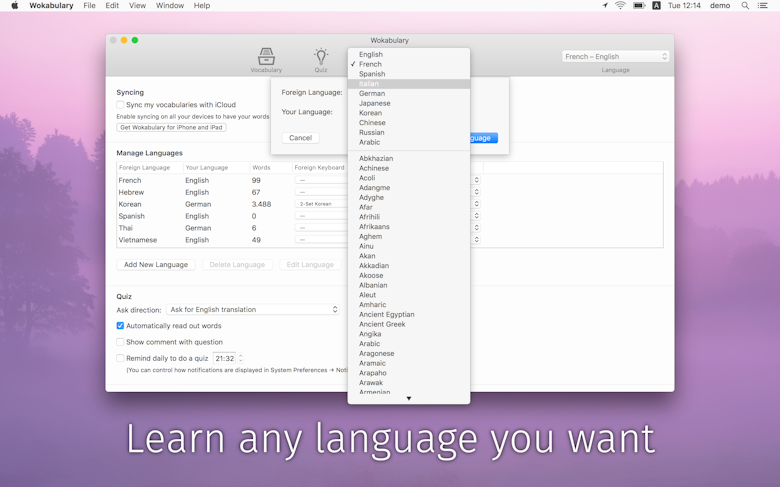Open Foreign Keyboard dropdown for Hebrew row

(x=321, y=192)
